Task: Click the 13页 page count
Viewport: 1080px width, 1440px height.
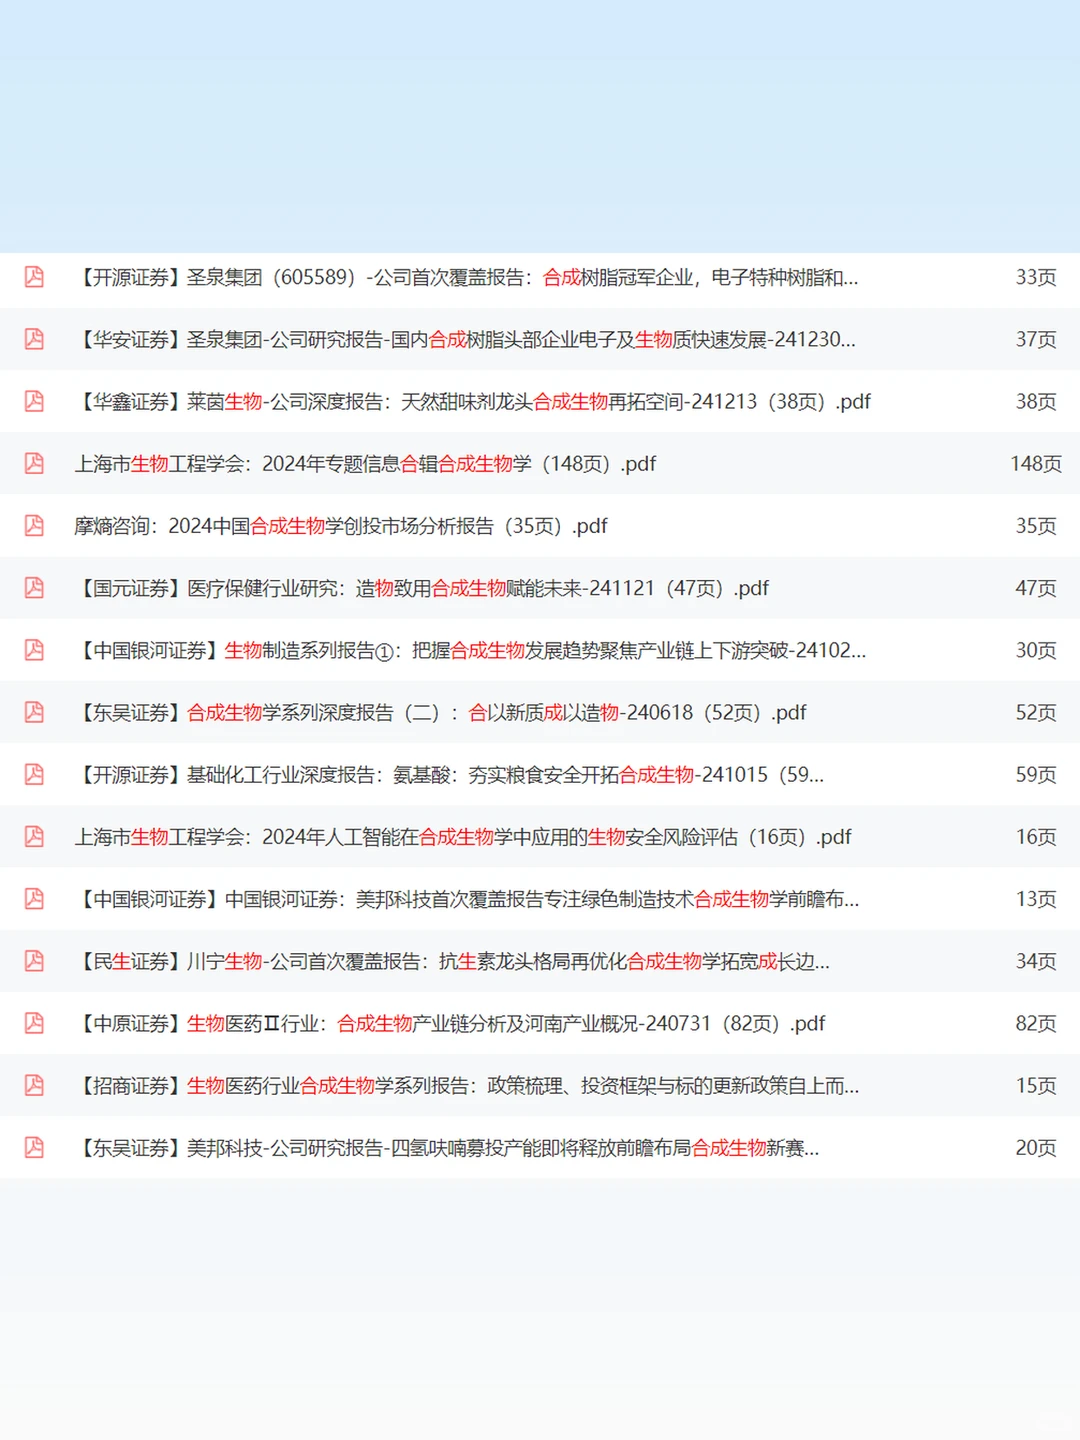Action: click(x=1036, y=899)
